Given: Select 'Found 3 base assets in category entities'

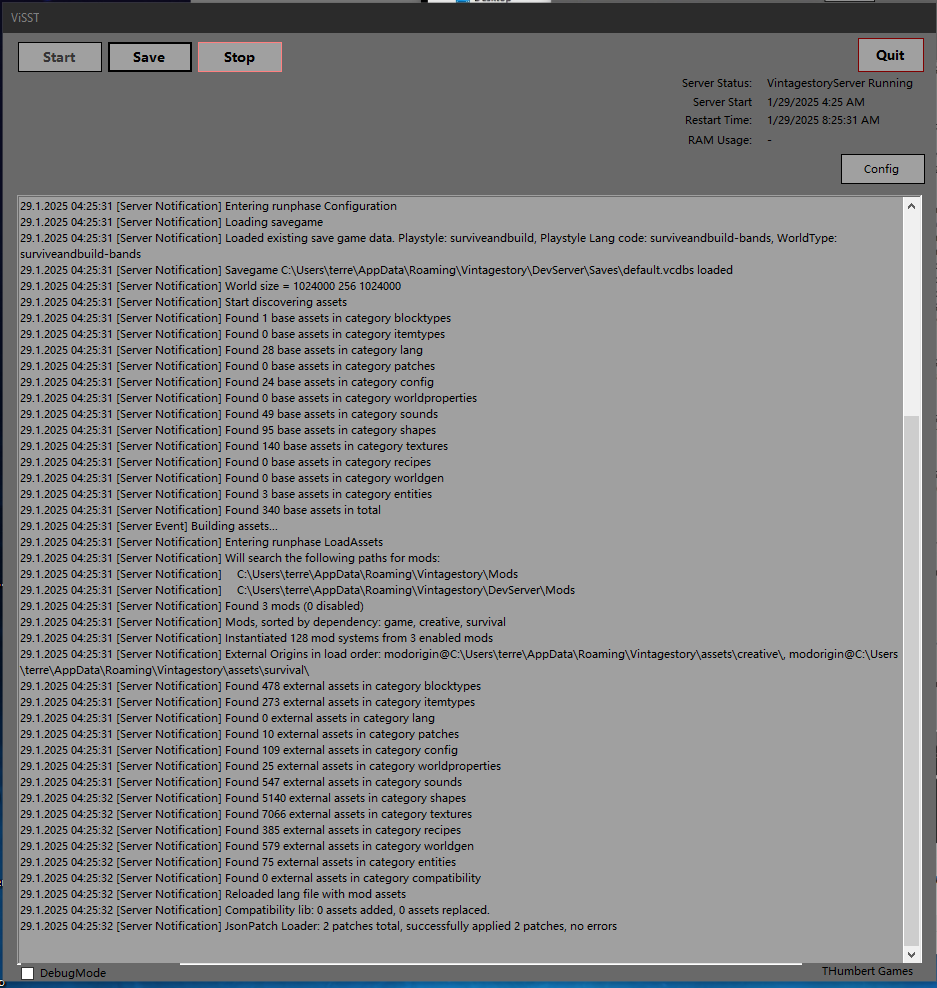Looking at the screenshot, I should (226, 494).
